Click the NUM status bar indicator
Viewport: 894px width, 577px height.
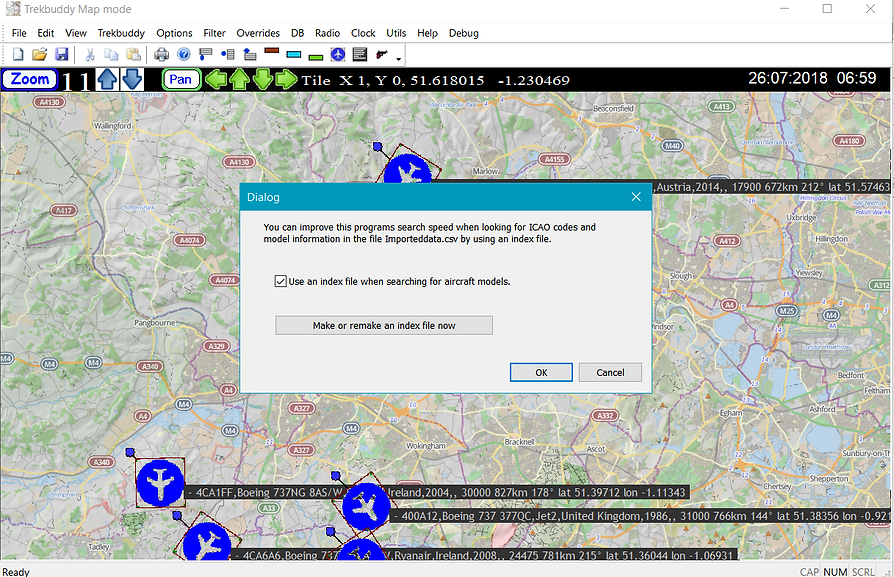(x=835, y=571)
